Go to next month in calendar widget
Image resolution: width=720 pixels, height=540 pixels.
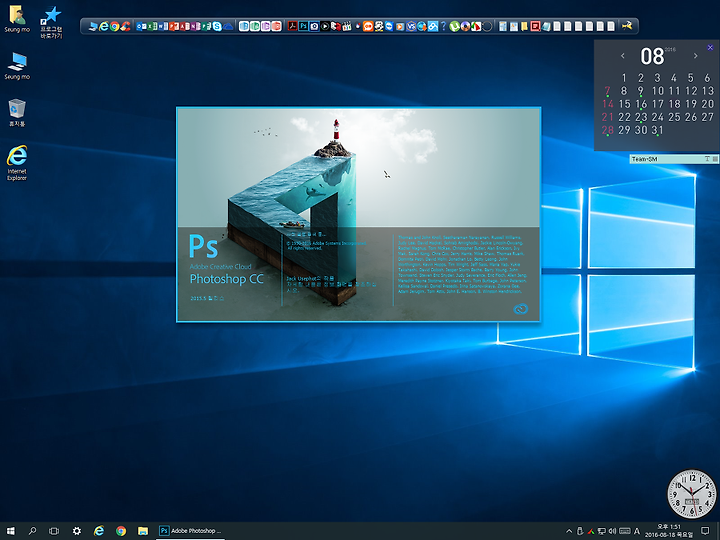696,56
